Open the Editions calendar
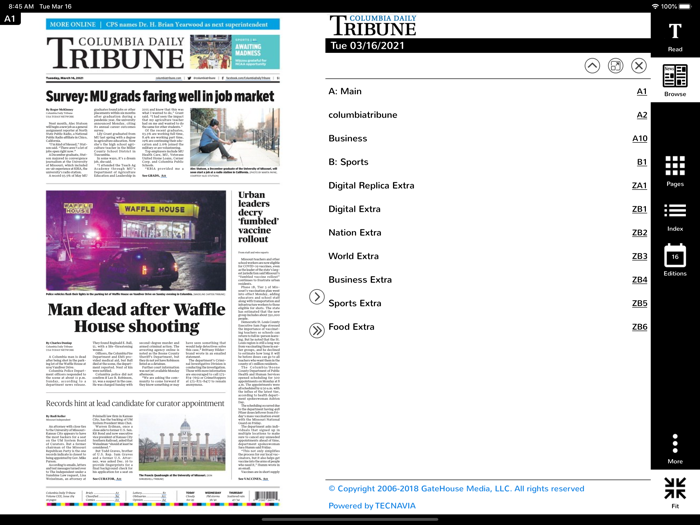Screen dimensions: 700x525 tap(675, 260)
